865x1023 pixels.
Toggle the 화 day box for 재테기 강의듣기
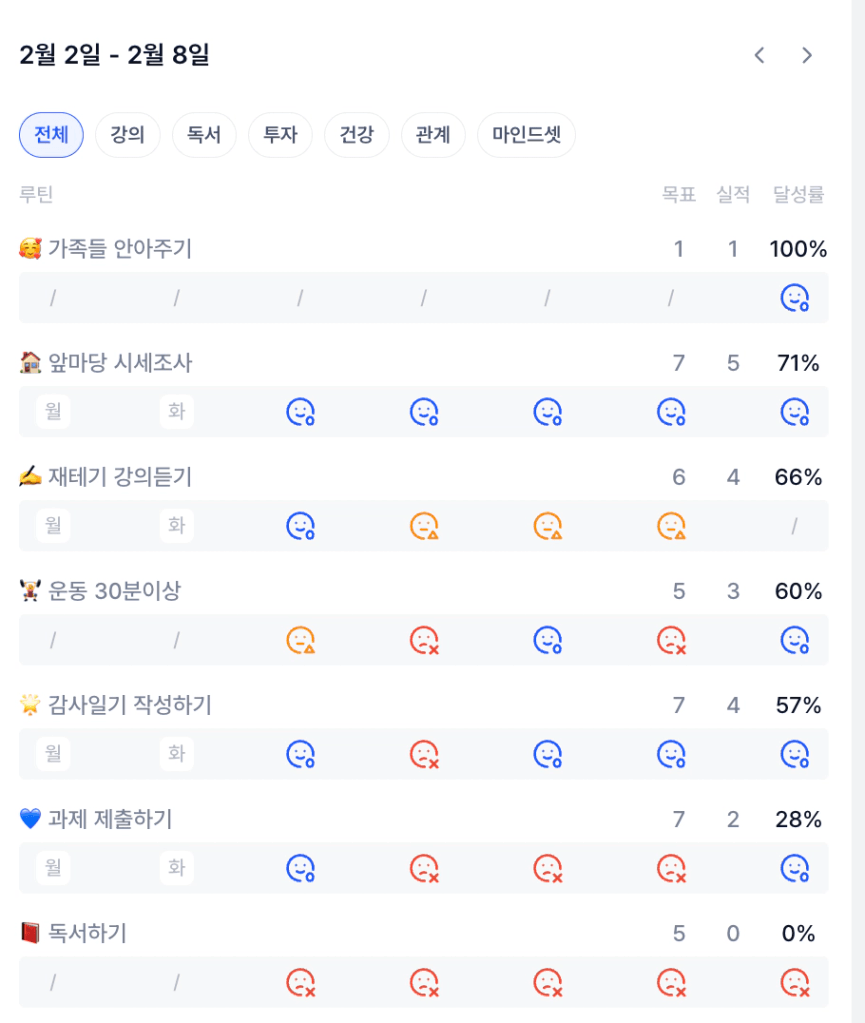tap(177, 525)
